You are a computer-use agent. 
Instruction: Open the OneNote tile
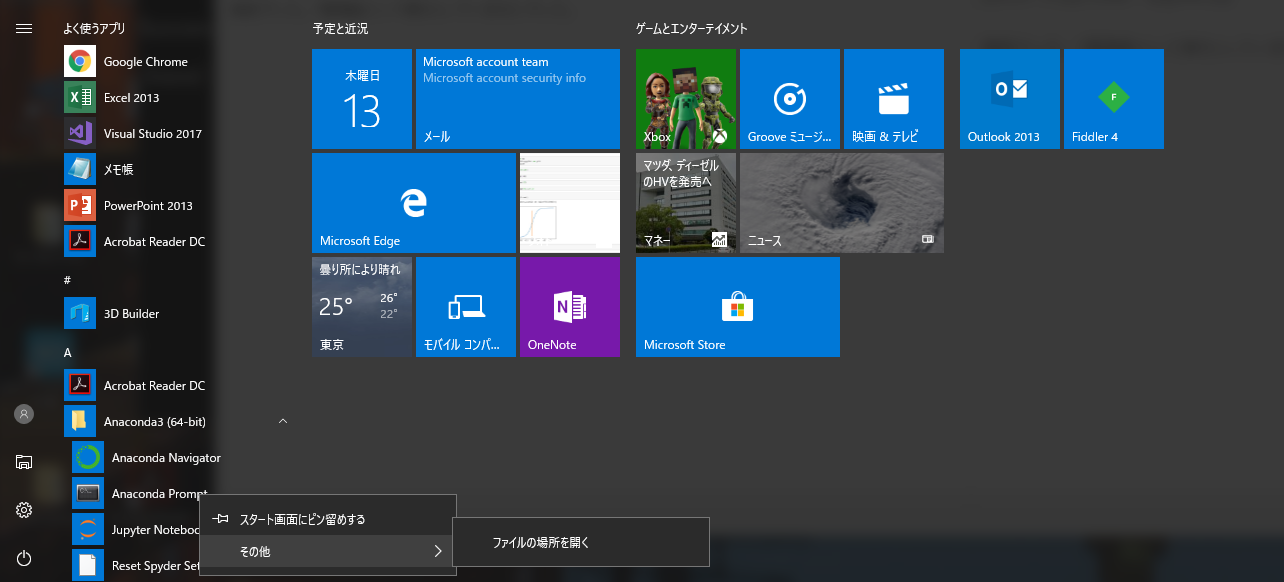569,307
